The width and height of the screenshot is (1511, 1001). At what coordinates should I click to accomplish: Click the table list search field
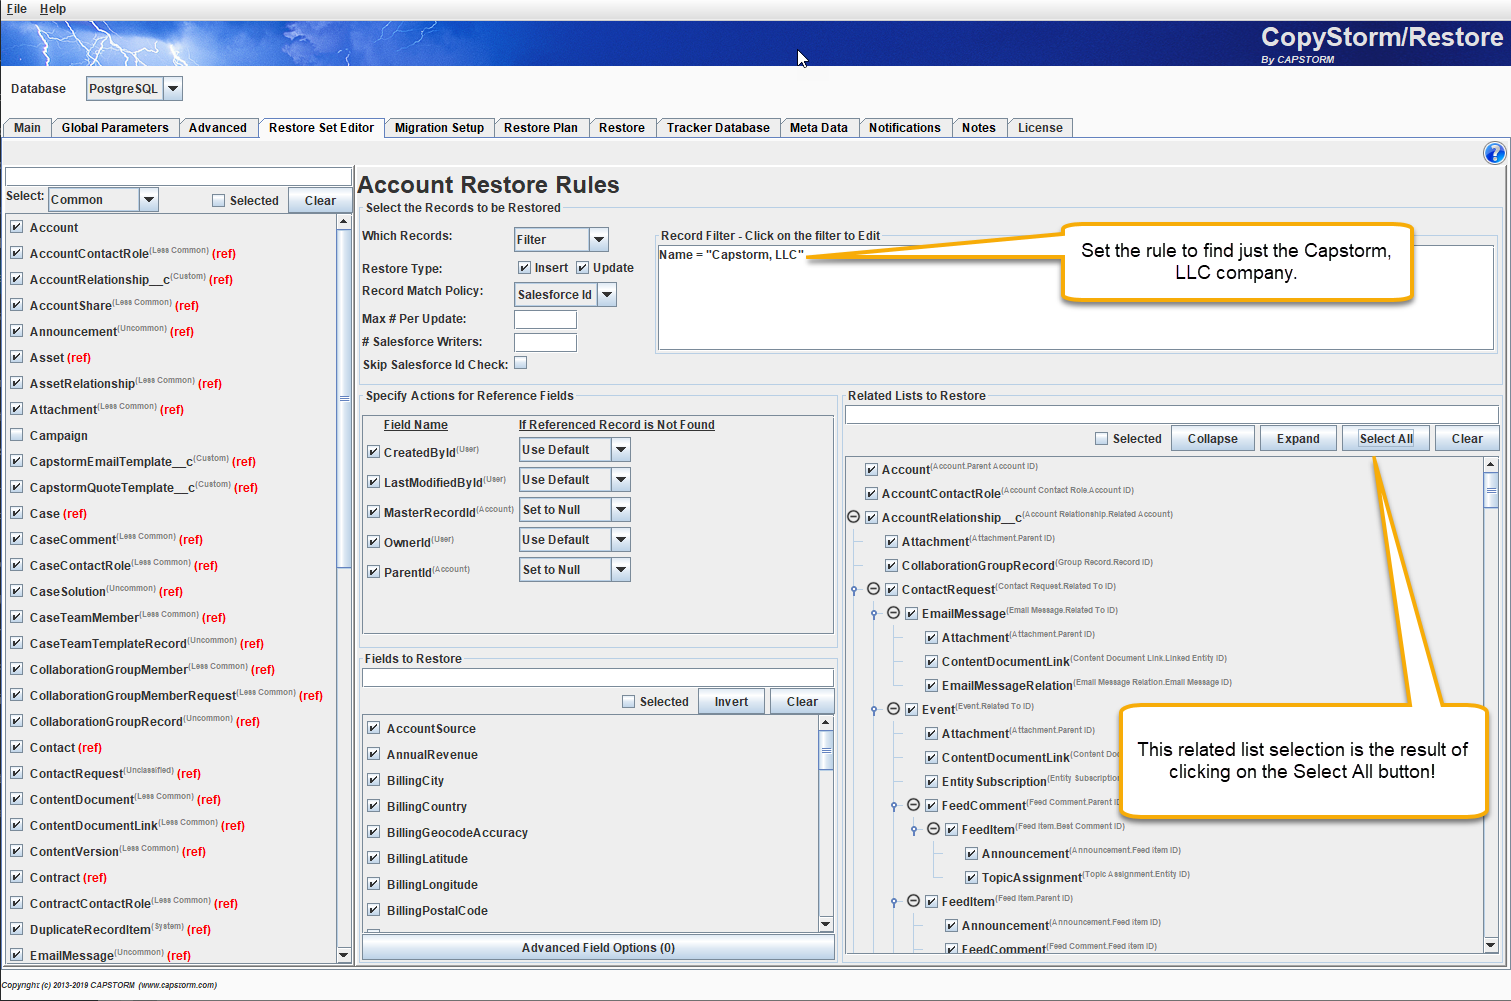178,176
